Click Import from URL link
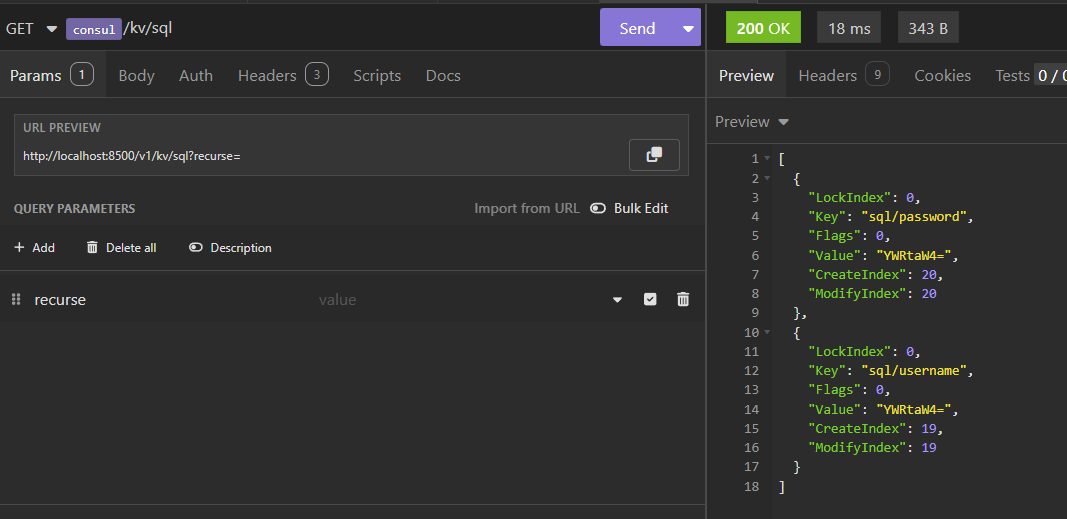 526,208
